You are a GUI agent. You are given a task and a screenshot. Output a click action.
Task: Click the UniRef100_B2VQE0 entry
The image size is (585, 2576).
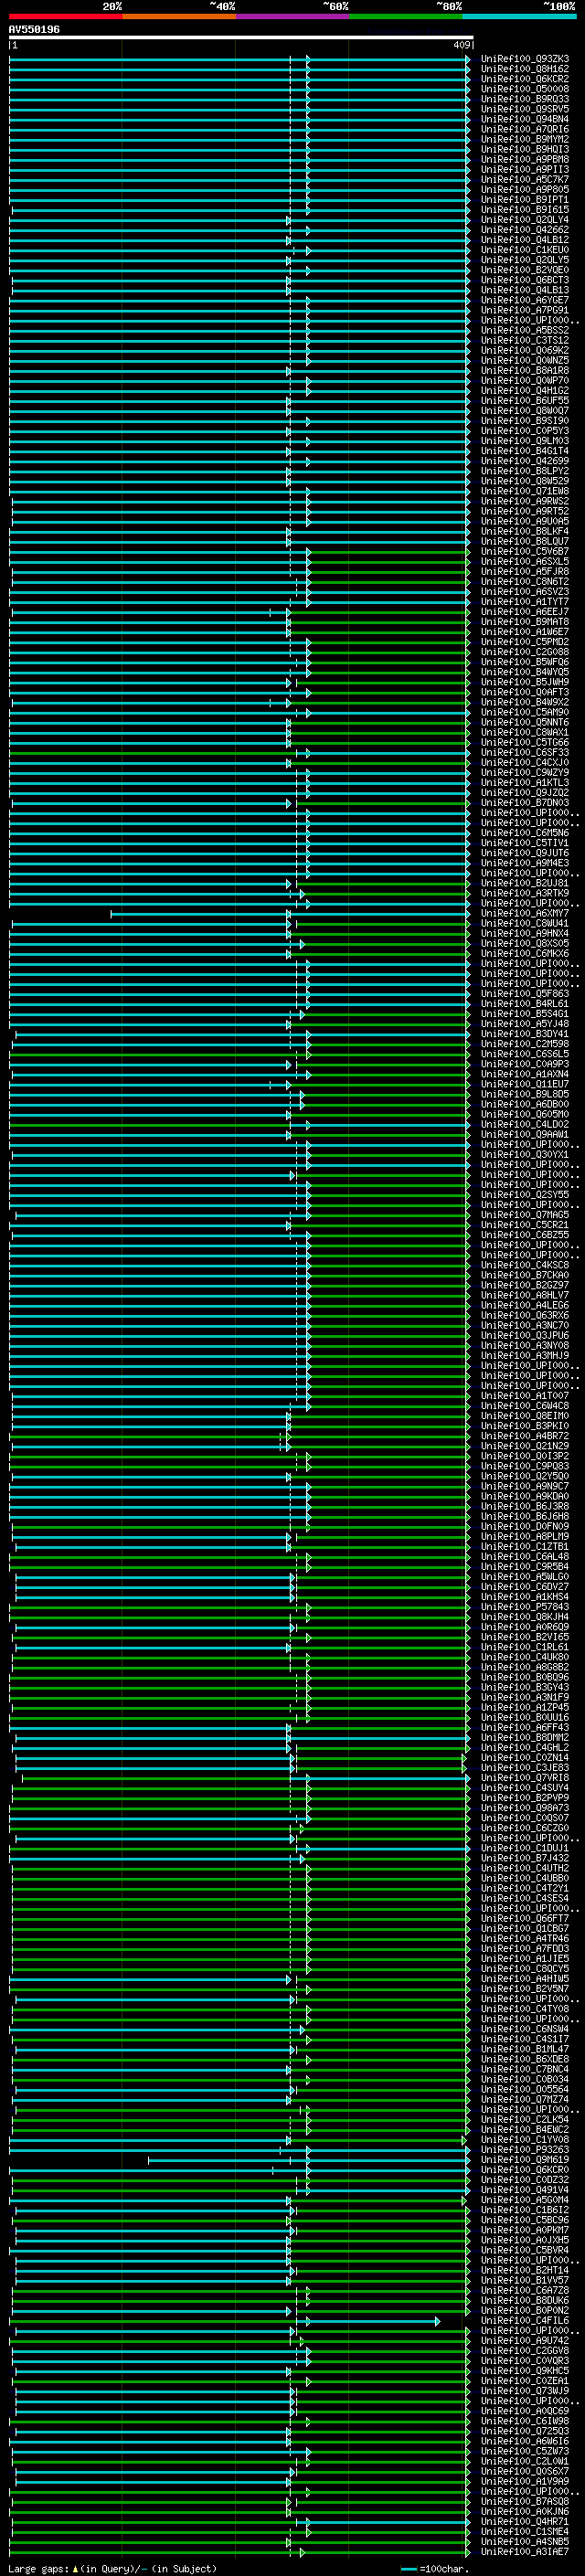(525, 270)
